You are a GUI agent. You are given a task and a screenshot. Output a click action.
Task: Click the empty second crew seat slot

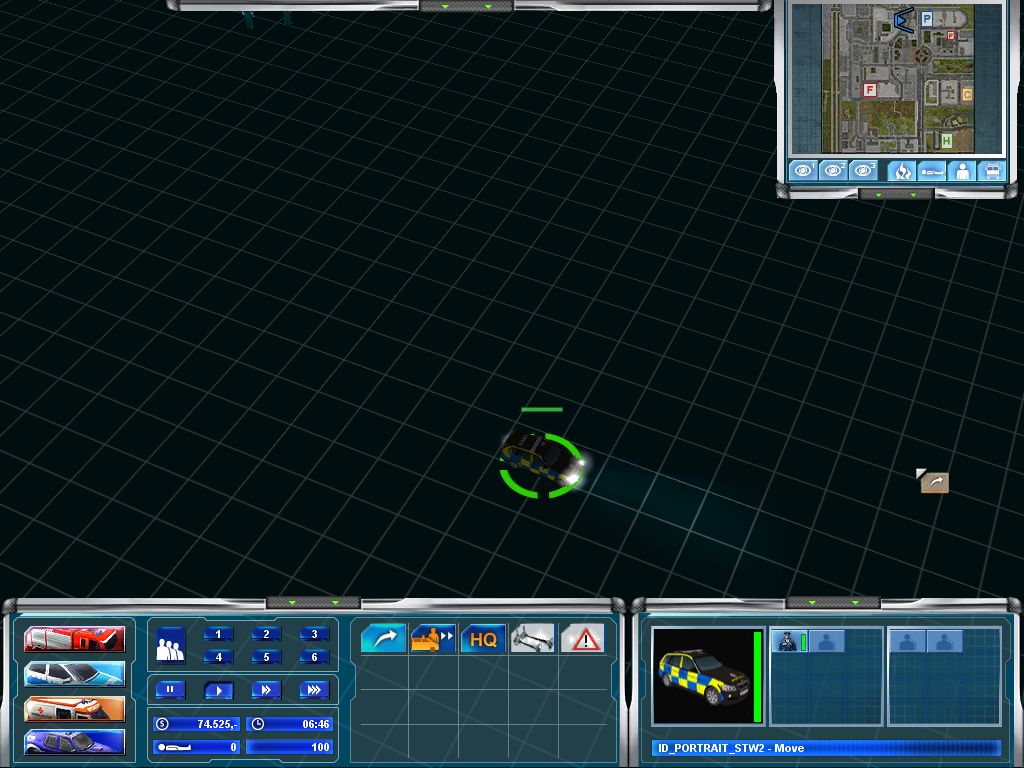point(827,641)
